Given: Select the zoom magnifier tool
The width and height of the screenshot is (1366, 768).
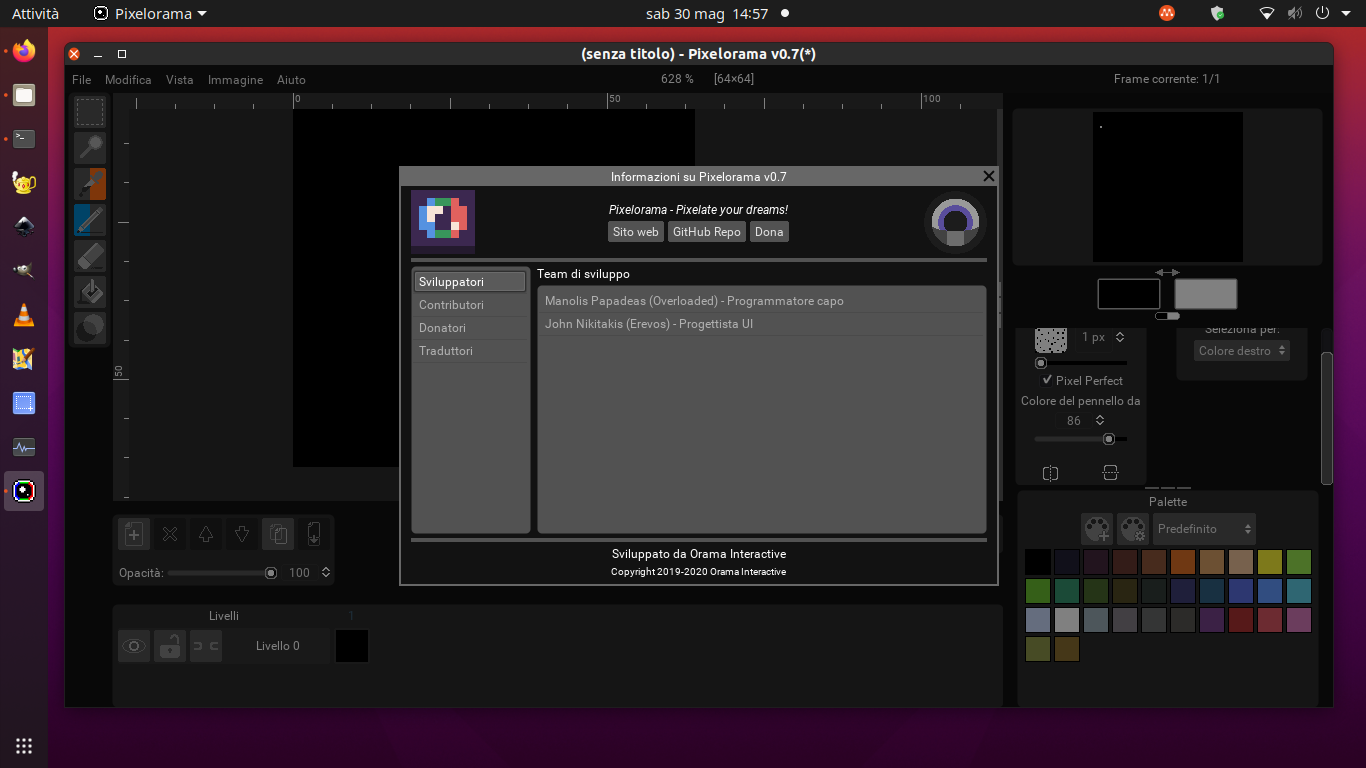Looking at the screenshot, I should (90, 148).
